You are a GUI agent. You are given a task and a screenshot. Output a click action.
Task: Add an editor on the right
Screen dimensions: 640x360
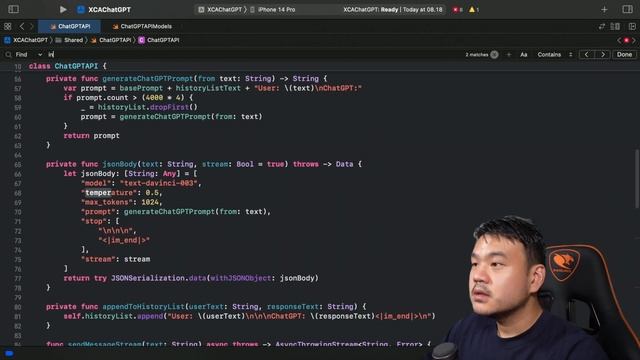632,27
